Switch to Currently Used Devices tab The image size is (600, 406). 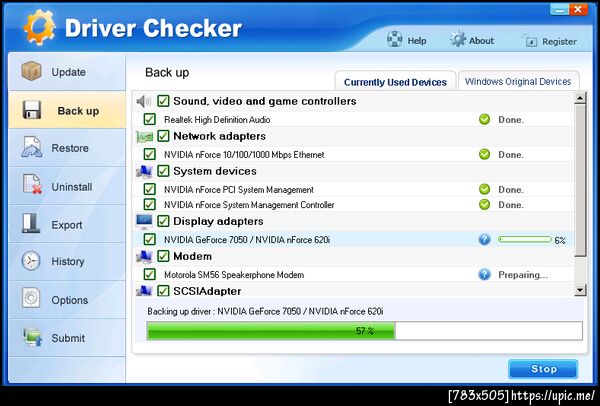point(395,82)
